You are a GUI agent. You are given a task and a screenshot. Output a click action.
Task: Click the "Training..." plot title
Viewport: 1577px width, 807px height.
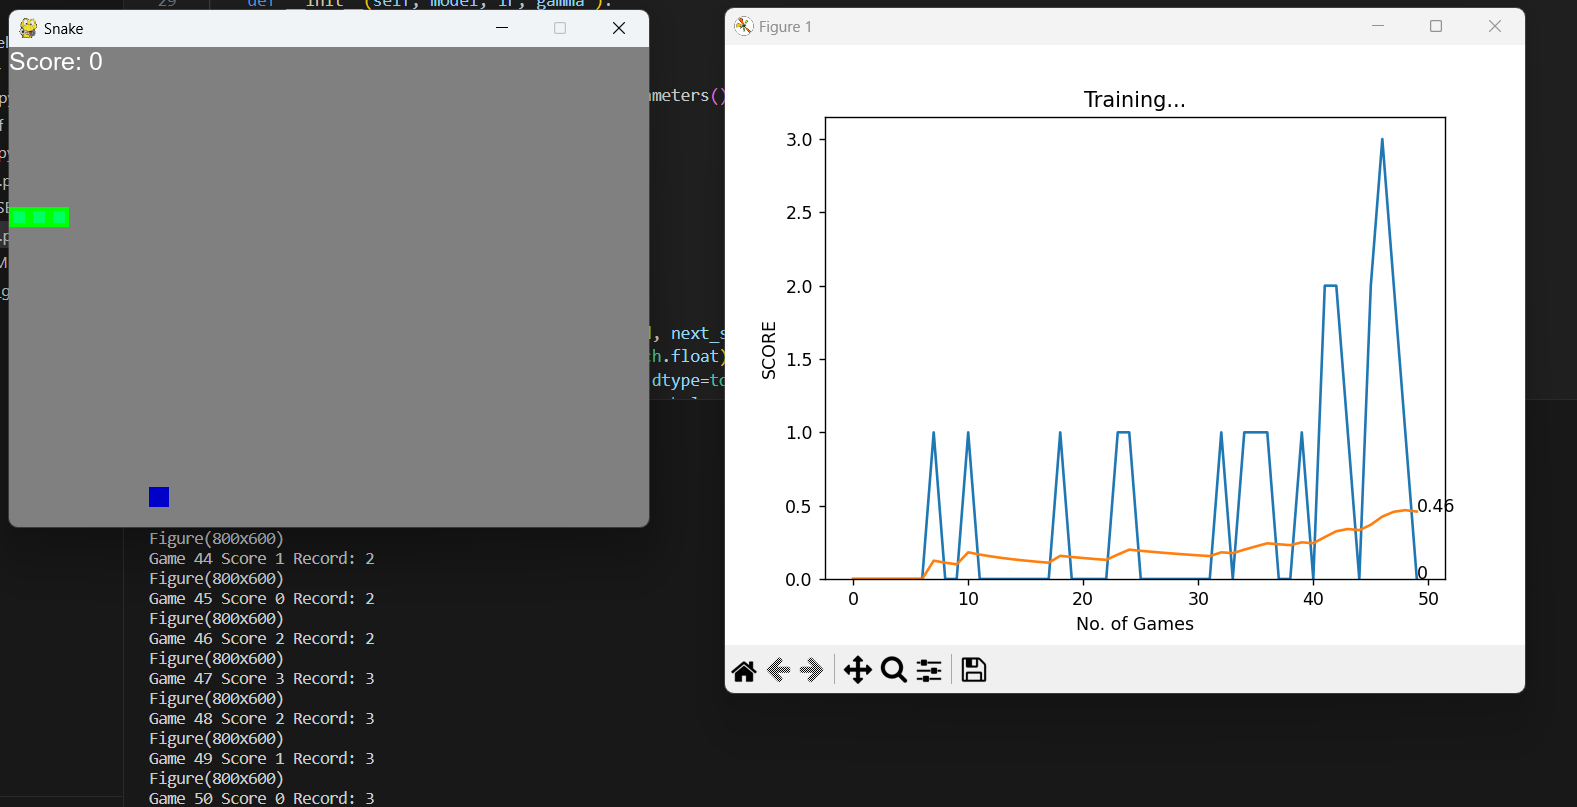(1134, 99)
